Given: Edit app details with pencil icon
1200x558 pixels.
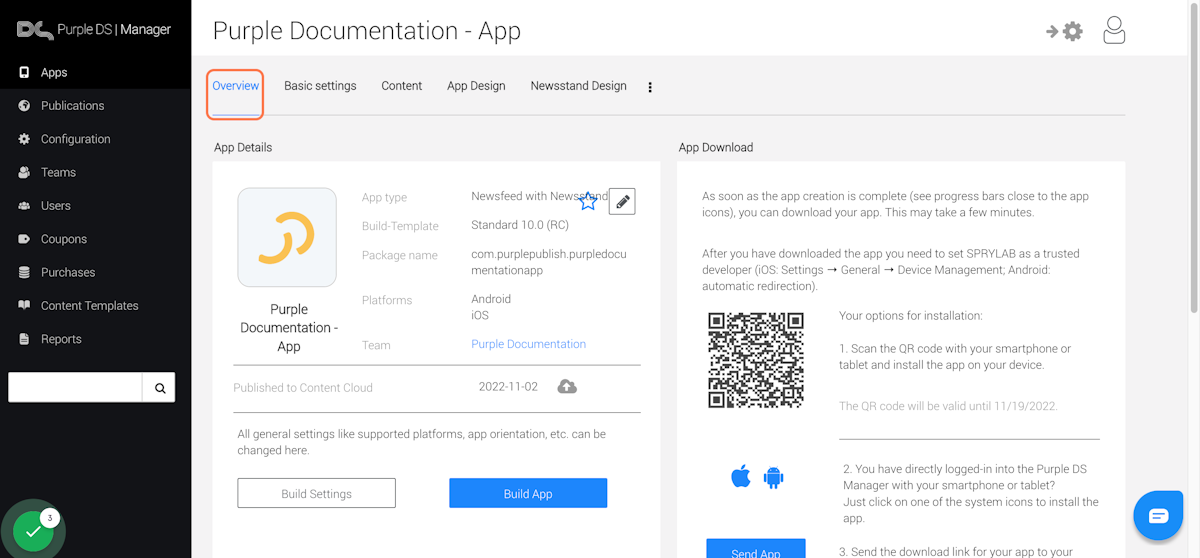Looking at the screenshot, I should point(622,201).
